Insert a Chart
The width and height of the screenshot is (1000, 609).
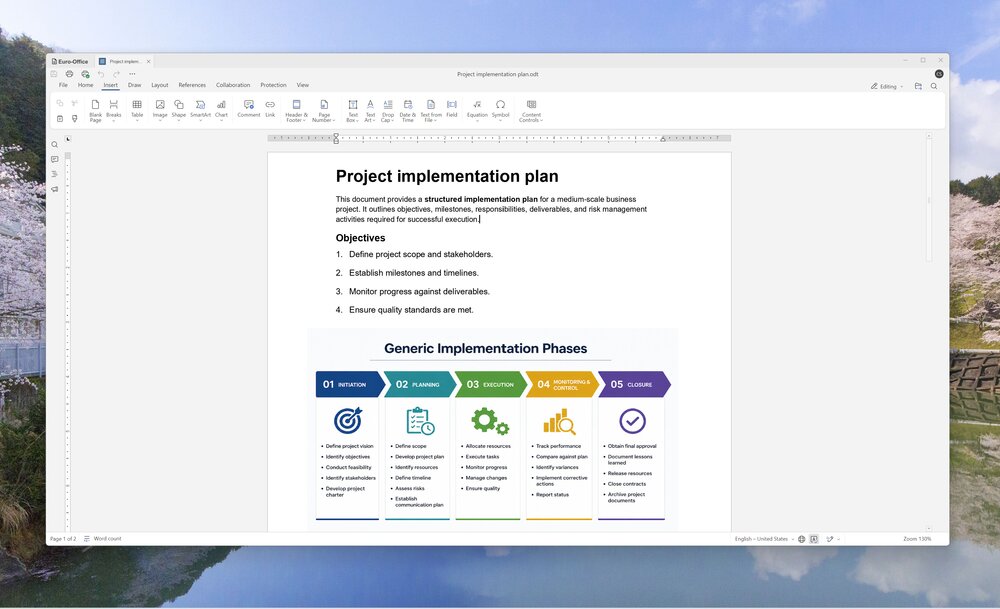coord(221,110)
